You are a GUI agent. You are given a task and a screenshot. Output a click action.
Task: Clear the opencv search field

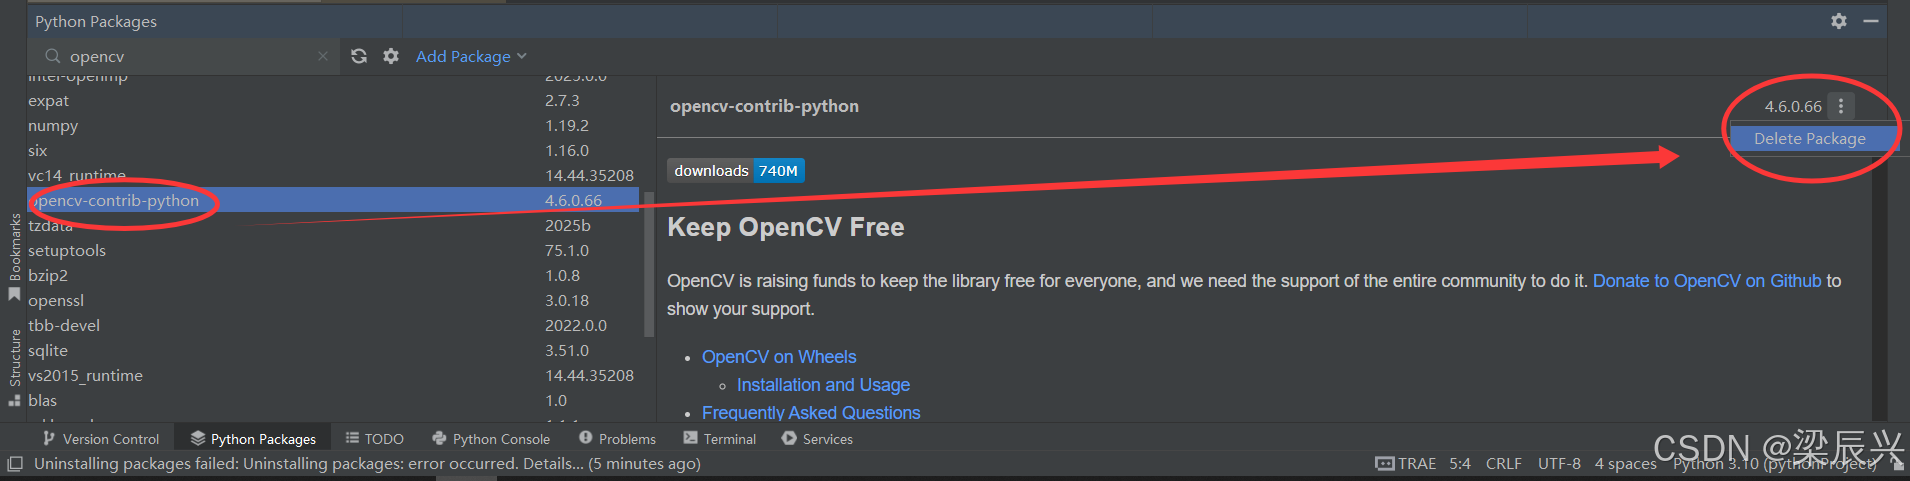tap(322, 56)
